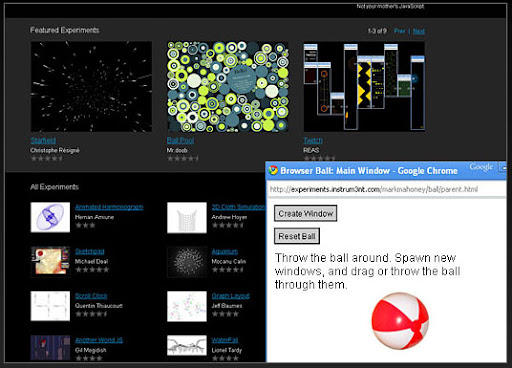The height and width of the screenshot is (368, 512).
Task: Click the Ball Pool title link
Action: [180, 140]
